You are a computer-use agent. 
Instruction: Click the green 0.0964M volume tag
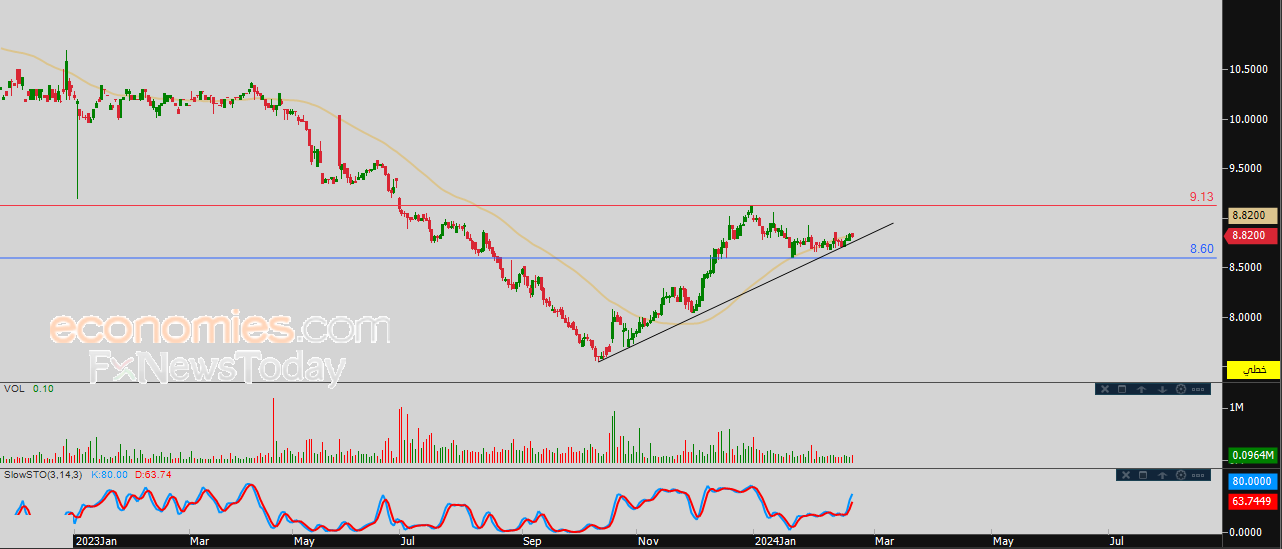(x=1254, y=455)
